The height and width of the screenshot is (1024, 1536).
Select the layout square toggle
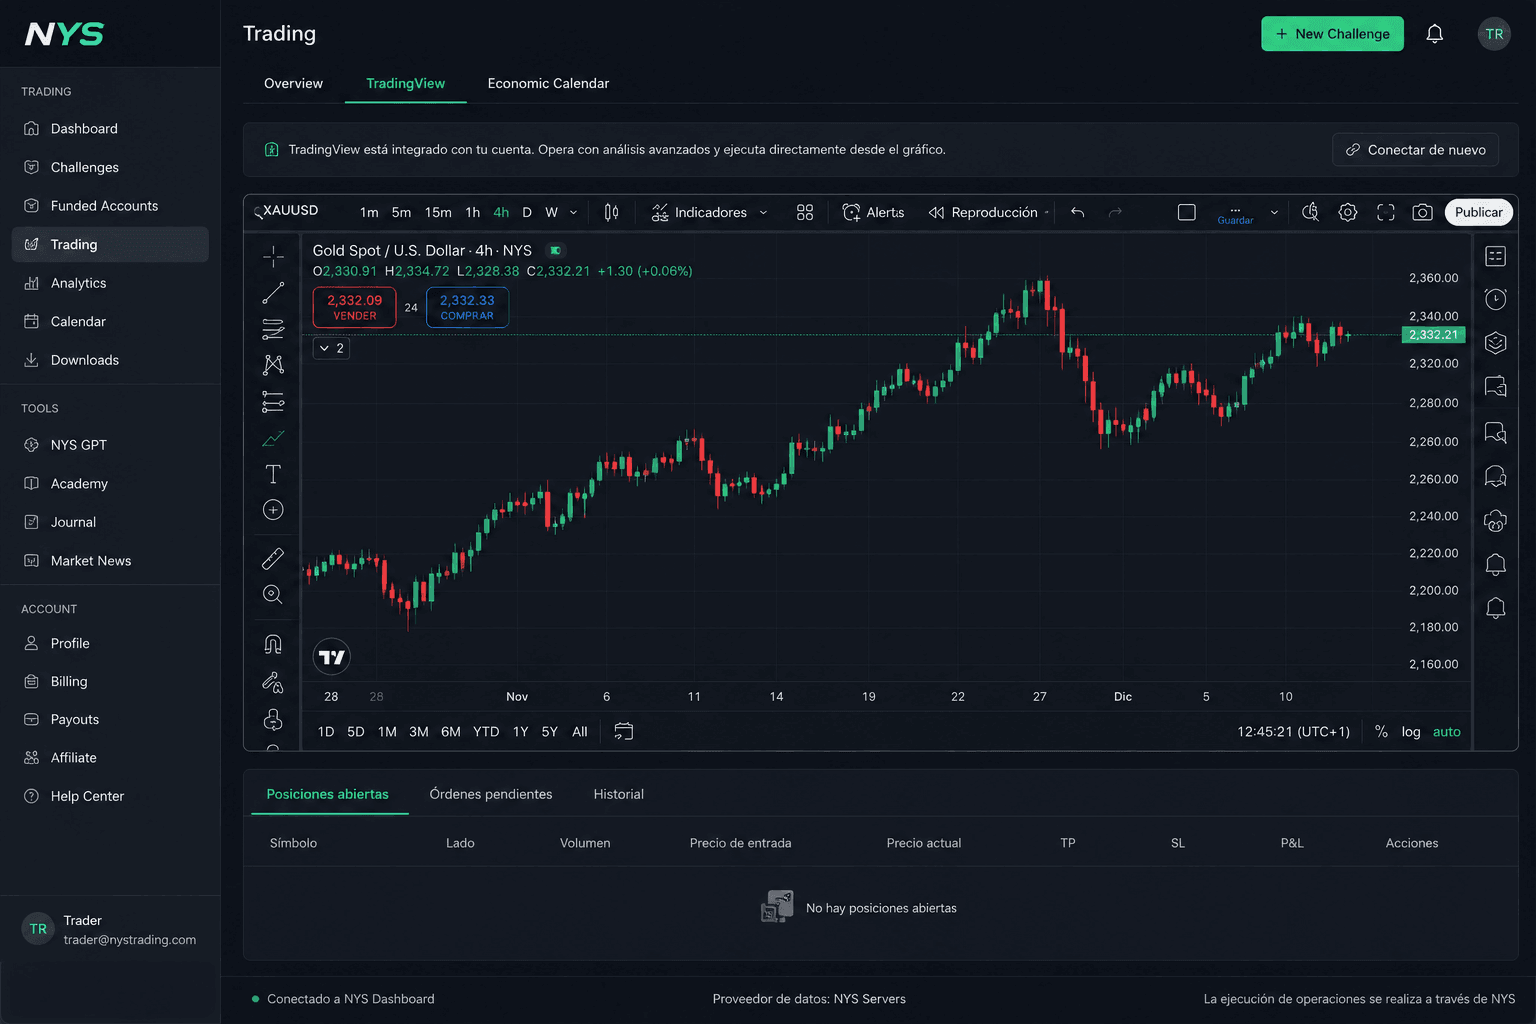[x=1187, y=212]
